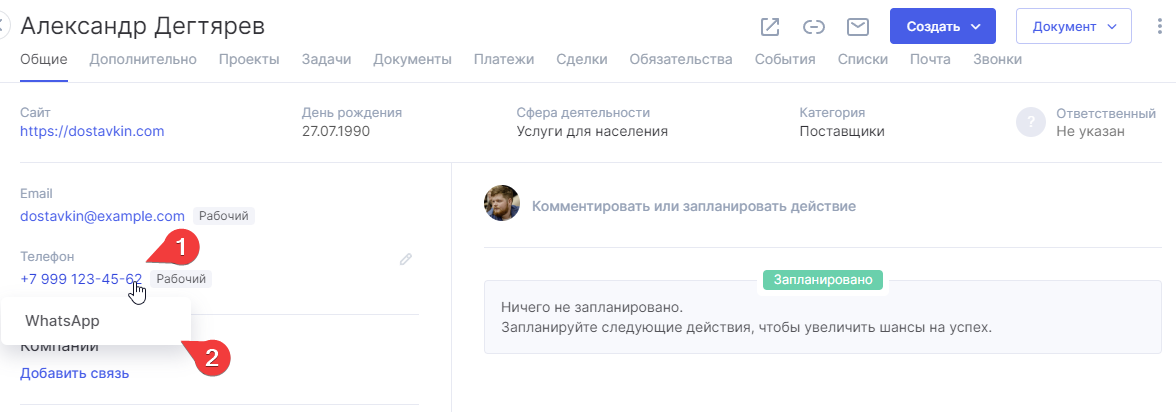Viewport: 1176px width, 412px height.
Task: Click the envelope email icon
Action: pyautogui.click(x=857, y=27)
